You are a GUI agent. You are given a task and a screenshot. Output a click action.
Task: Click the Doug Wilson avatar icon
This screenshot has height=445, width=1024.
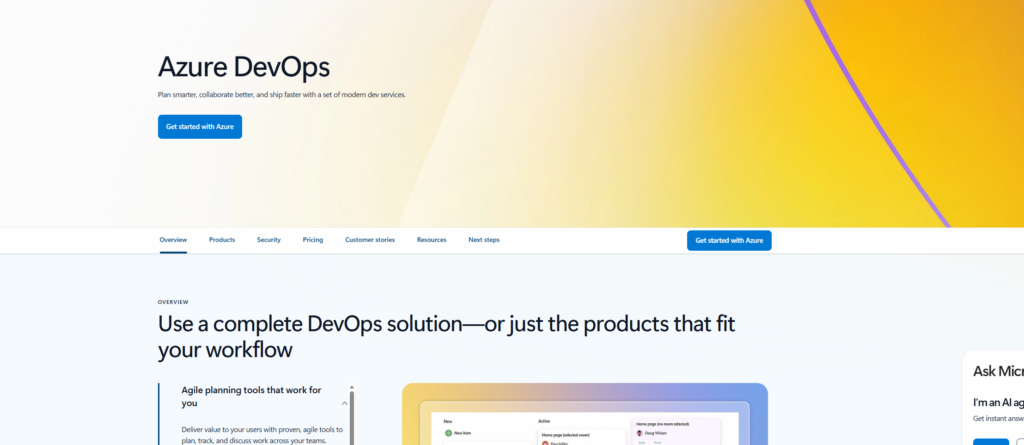tap(640, 433)
